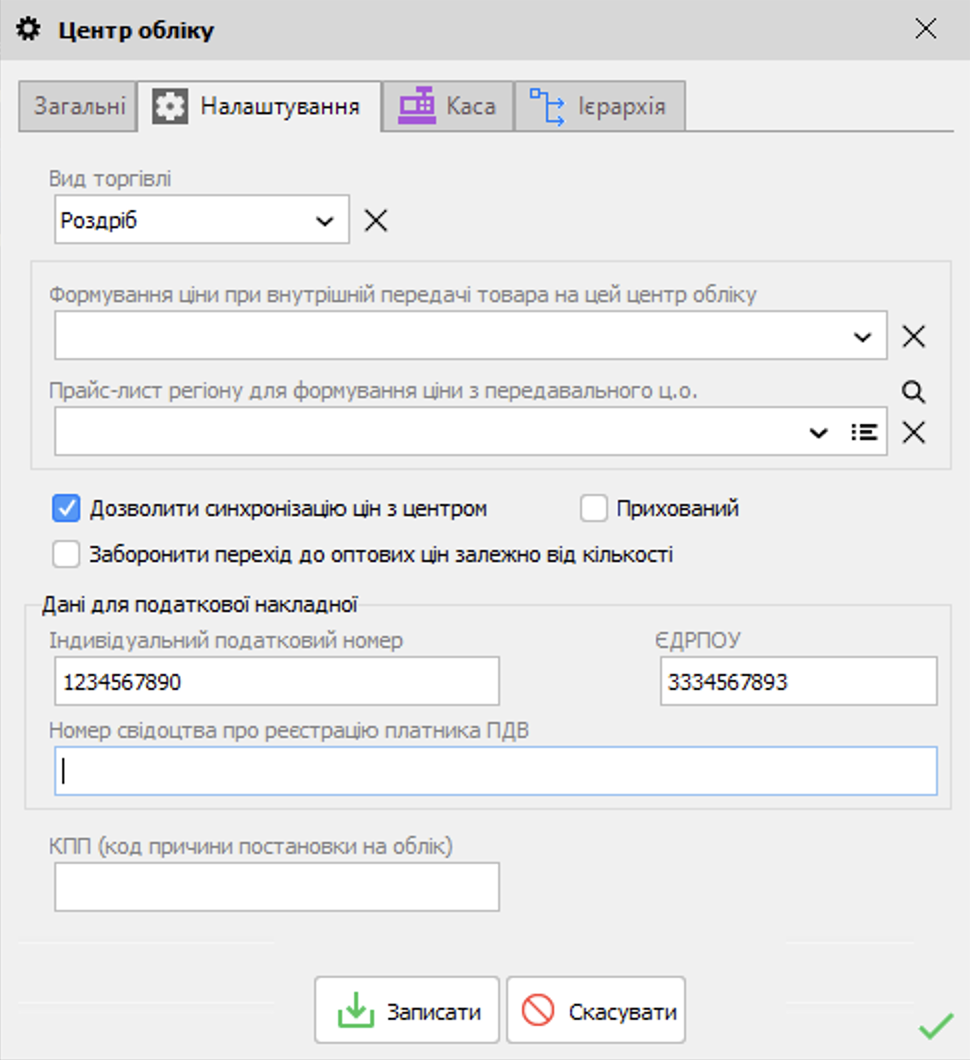Check Заборонити перехід до оптових цін option
The width and height of the screenshot is (970, 1060).
[66, 554]
